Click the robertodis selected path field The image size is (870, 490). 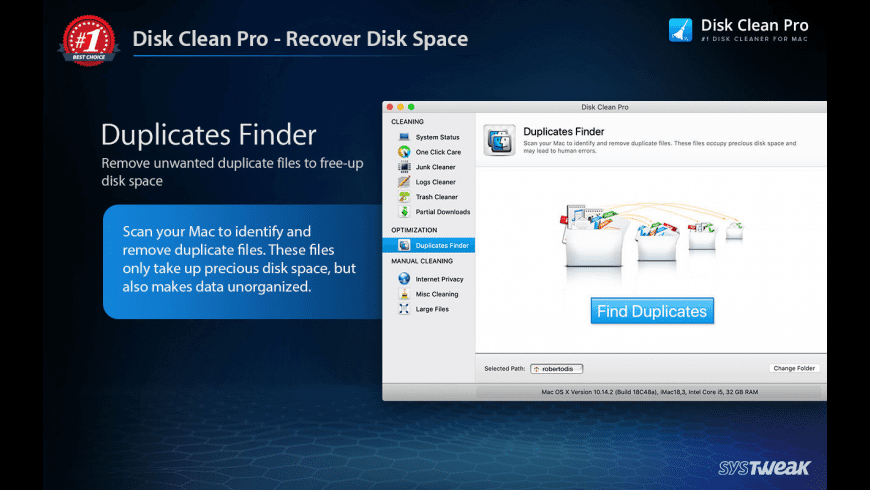557,368
